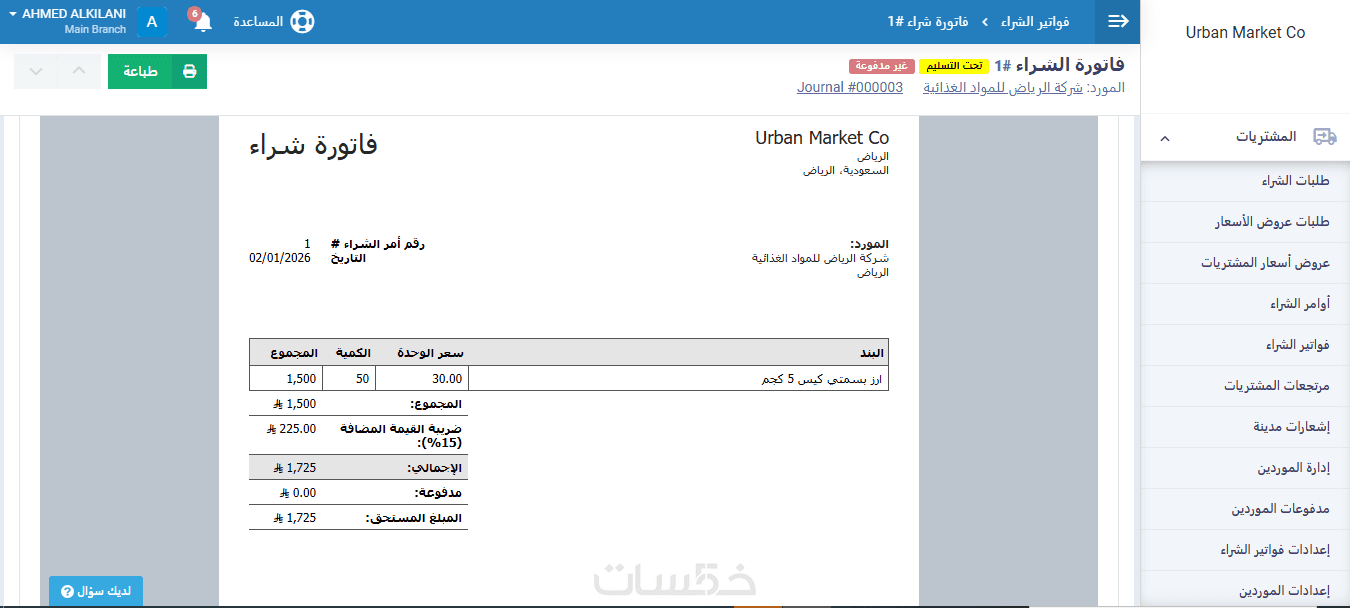Click the فاتورة شراء #1 breadcrumb text
This screenshot has width=1350, height=608.
pos(930,21)
